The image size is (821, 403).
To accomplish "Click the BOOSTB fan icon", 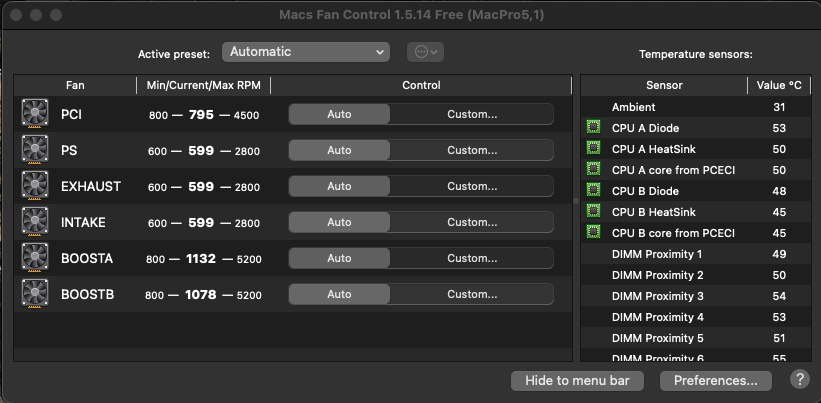I will click(35, 294).
